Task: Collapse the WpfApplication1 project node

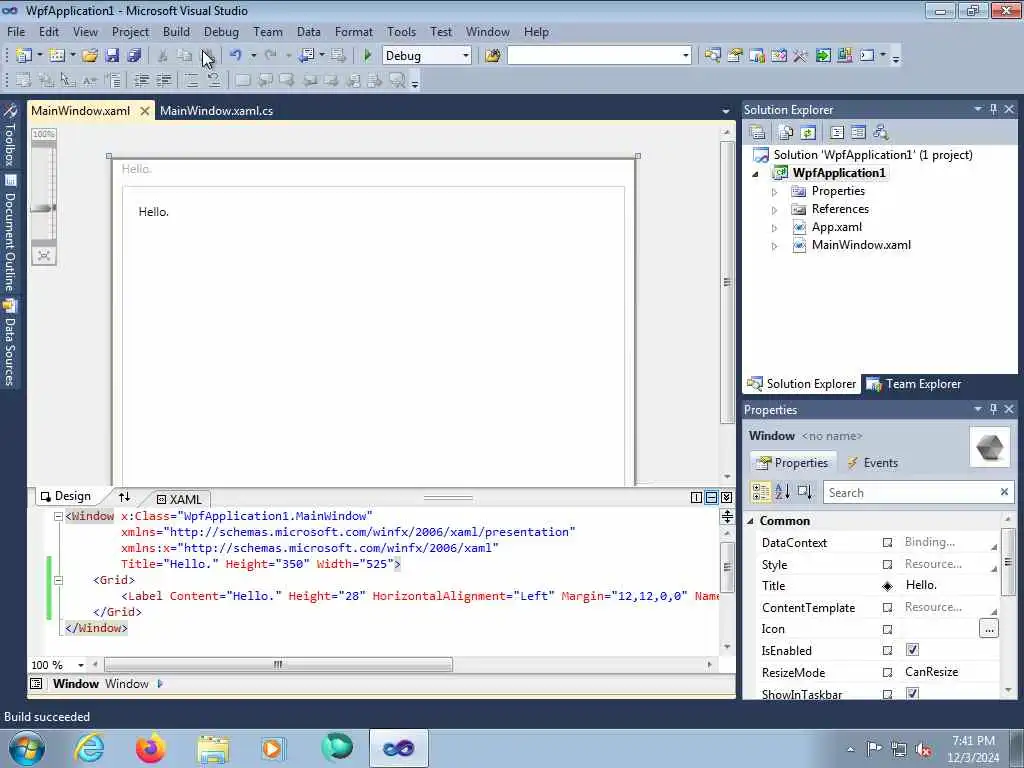Action: coord(756,174)
